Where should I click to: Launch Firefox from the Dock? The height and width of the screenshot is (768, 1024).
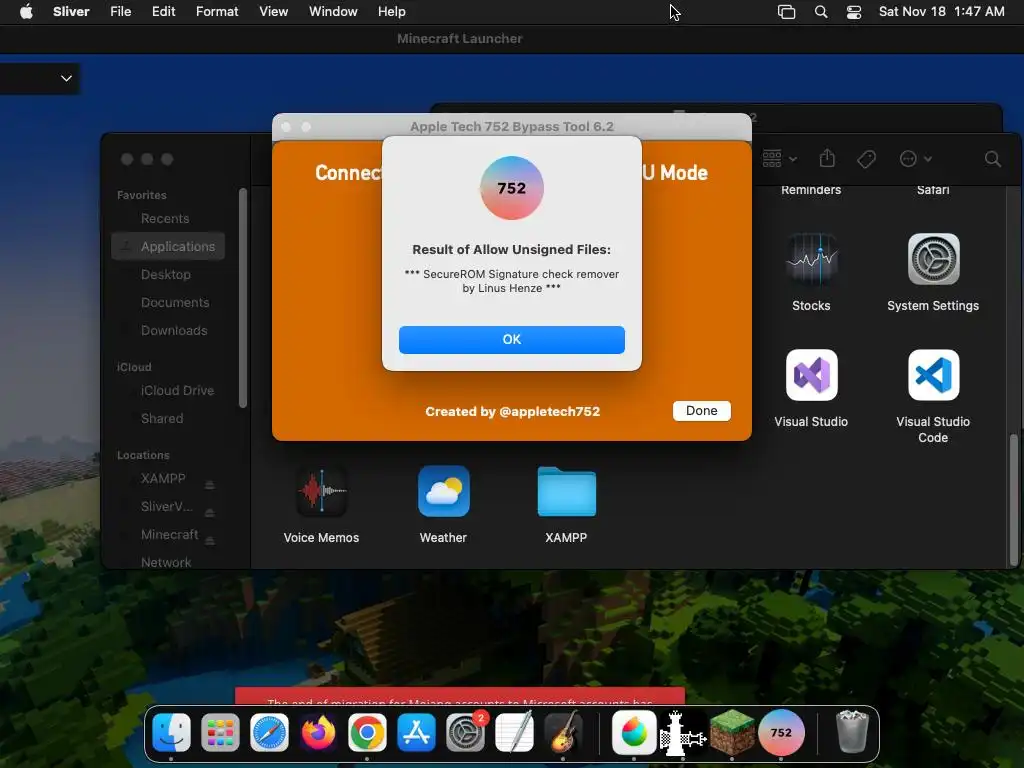point(318,732)
